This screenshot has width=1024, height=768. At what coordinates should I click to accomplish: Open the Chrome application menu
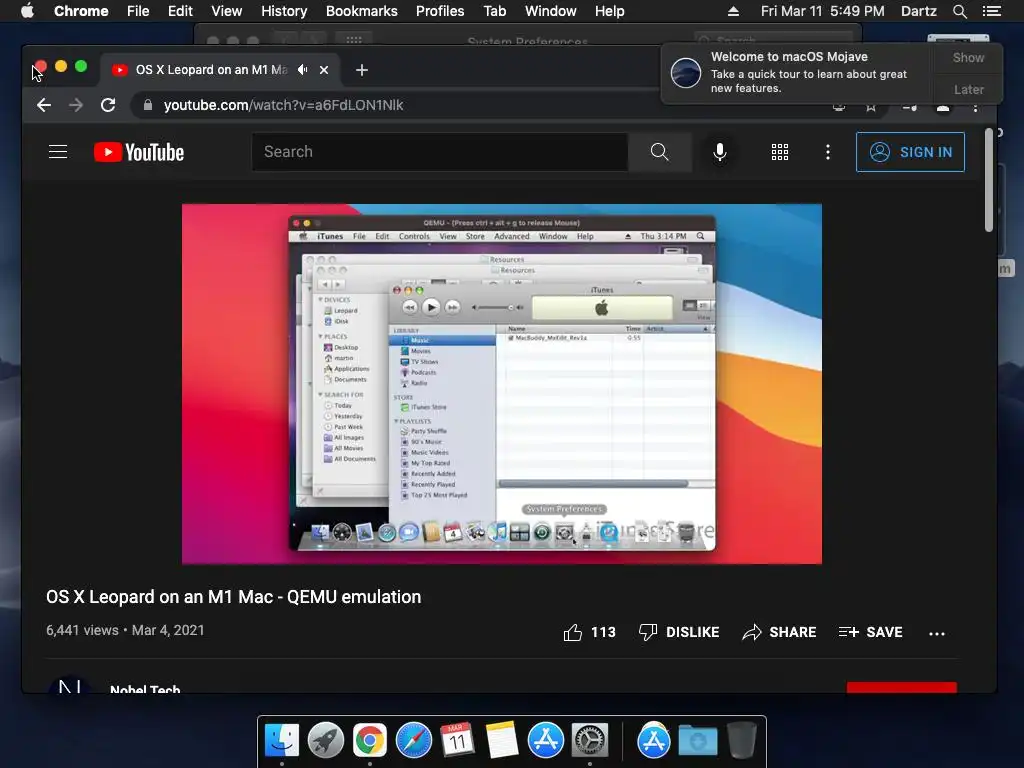[81, 11]
